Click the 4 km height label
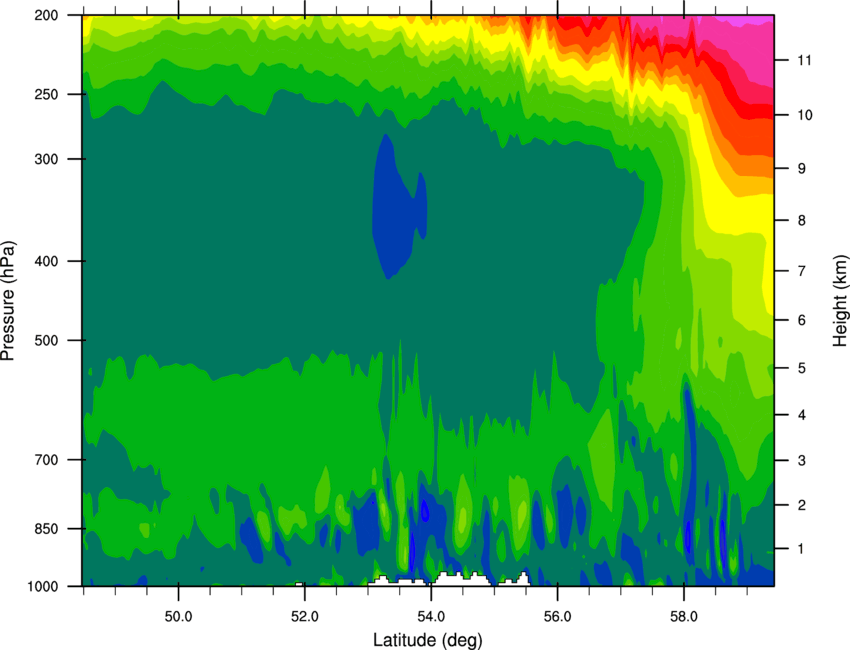Image resolution: width=850 pixels, height=650 pixels. click(802, 415)
